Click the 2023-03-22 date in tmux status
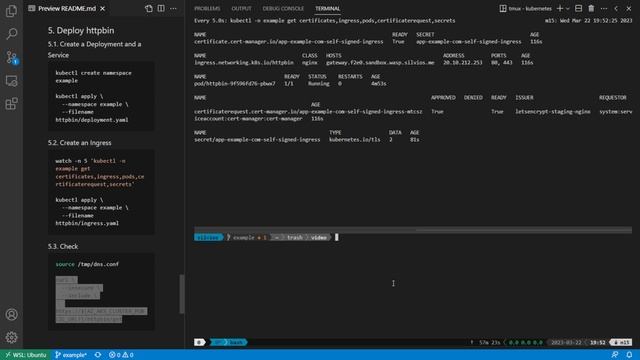The image size is (640, 360). coord(566,342)
